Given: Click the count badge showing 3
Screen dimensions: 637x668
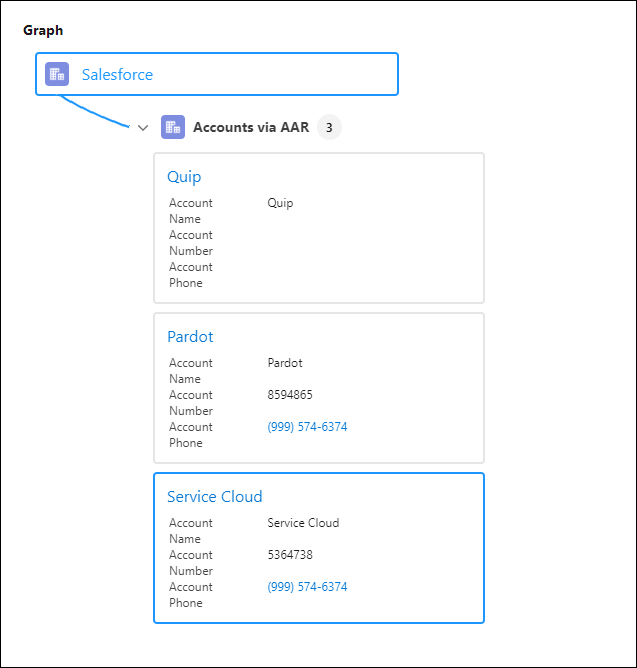Looking at the screenshot, I should (x=329, y=127).
